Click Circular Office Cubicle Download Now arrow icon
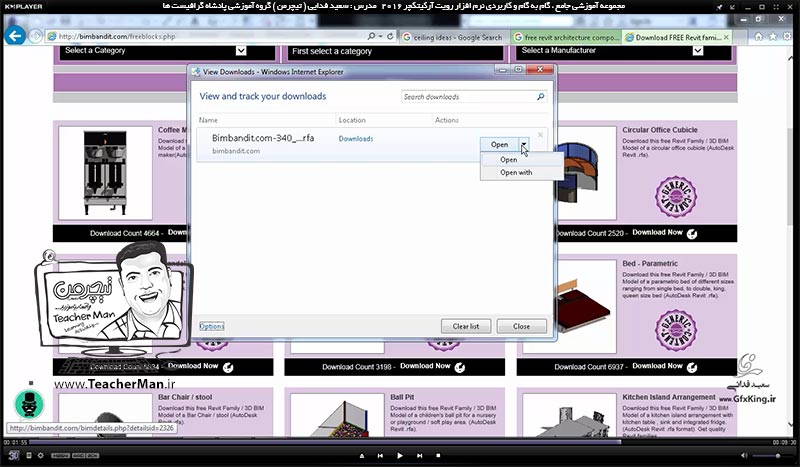 tap(692, 234)
